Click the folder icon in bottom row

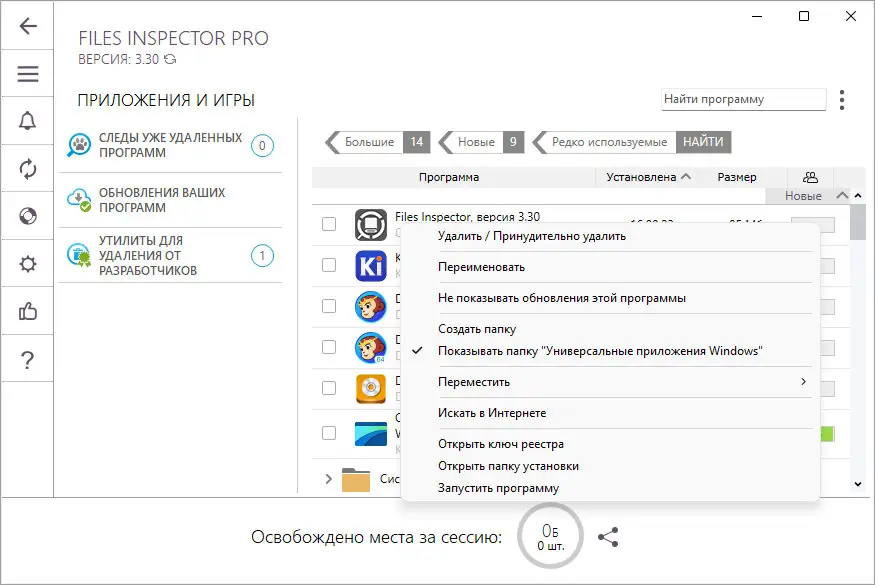[356, 479]
